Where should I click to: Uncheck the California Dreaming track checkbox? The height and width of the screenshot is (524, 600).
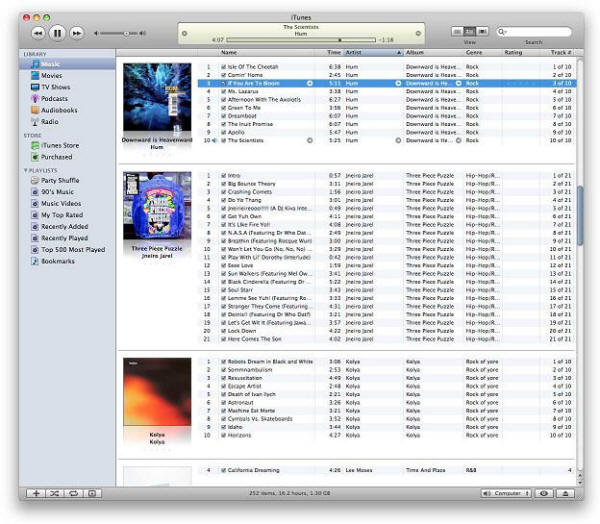pyautogui.click(x=223, y=470)
